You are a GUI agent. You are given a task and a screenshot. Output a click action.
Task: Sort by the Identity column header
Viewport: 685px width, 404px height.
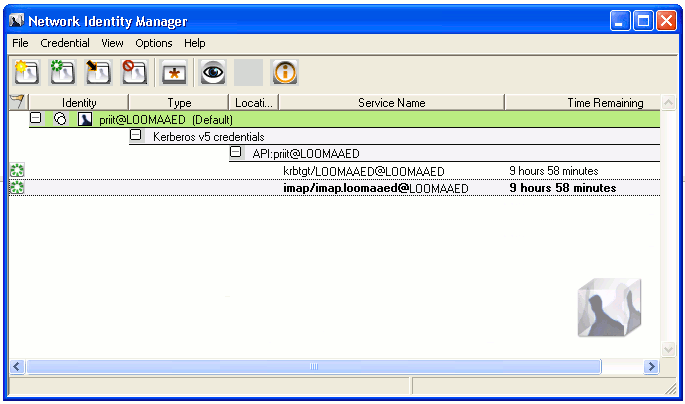79,102
